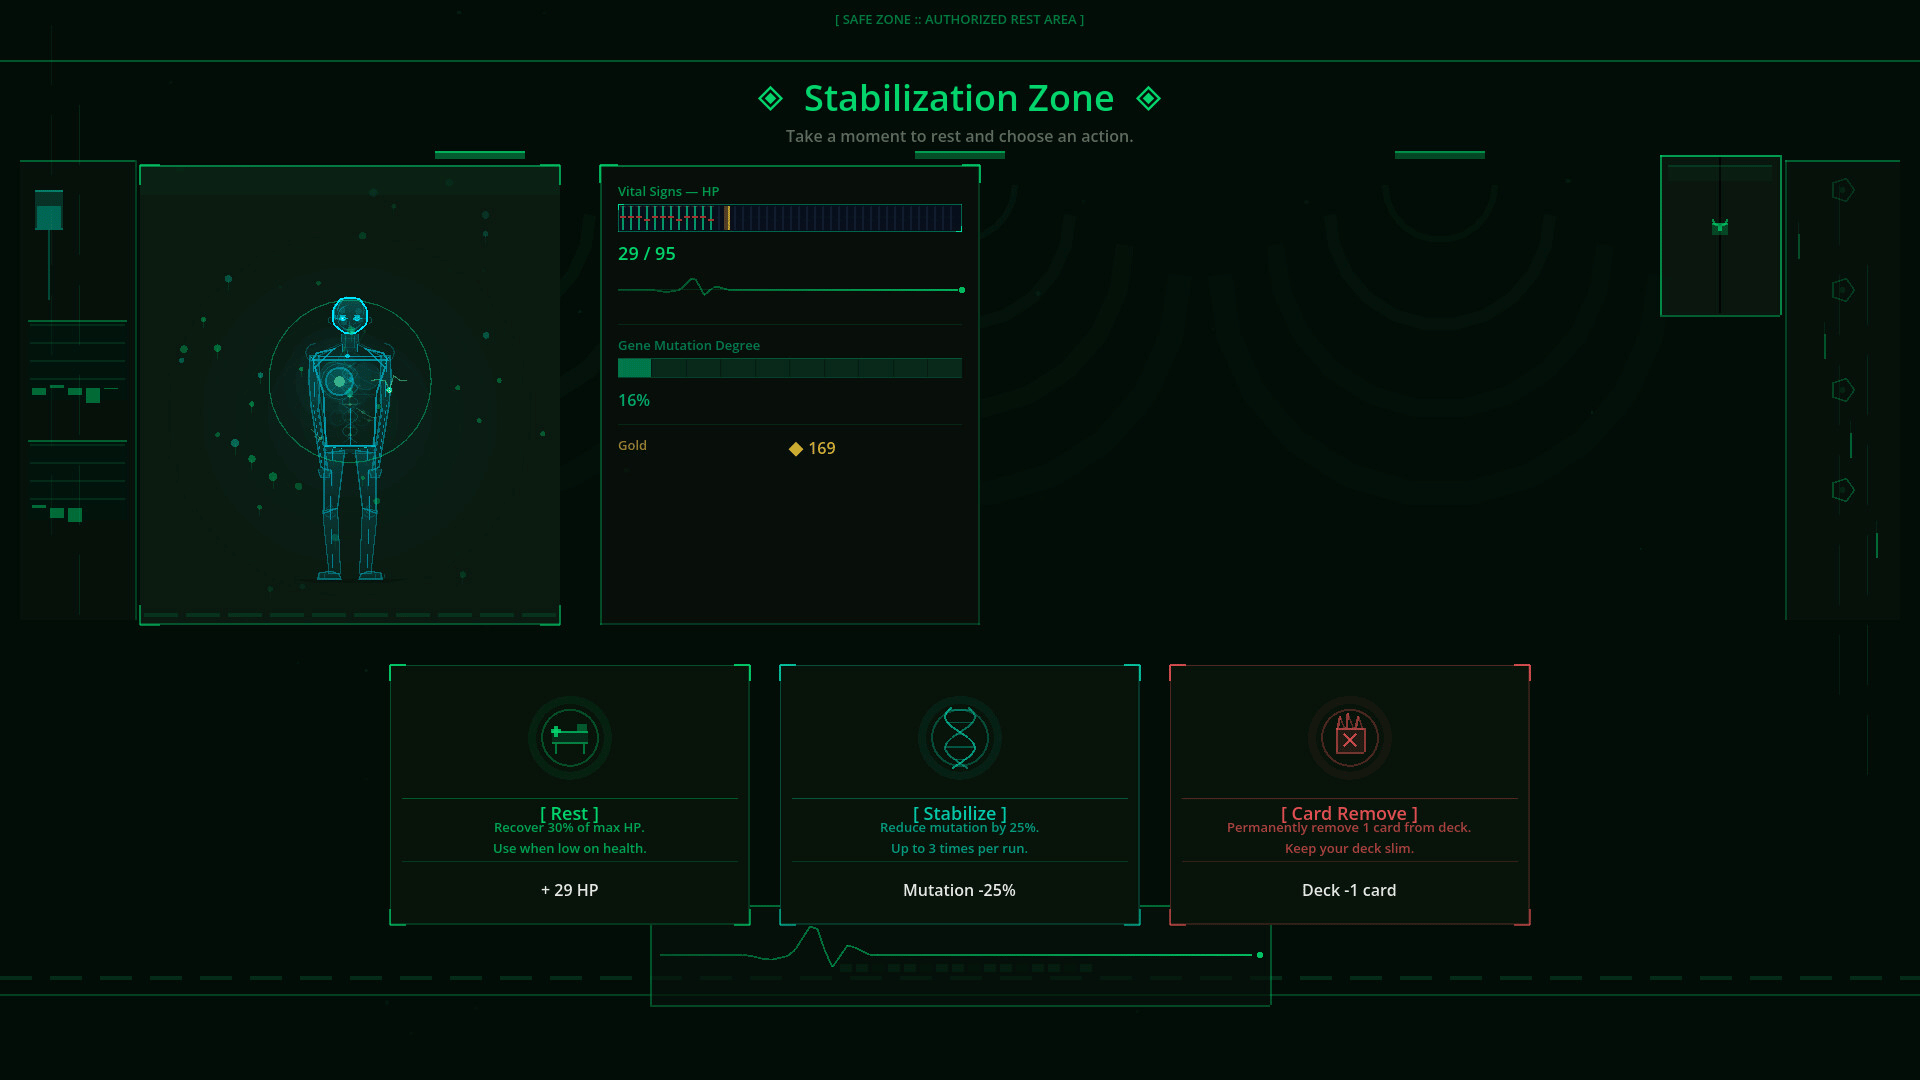Click the Stabilize DNA helix icon
Screen dimensions: 1920x1080
960,738
